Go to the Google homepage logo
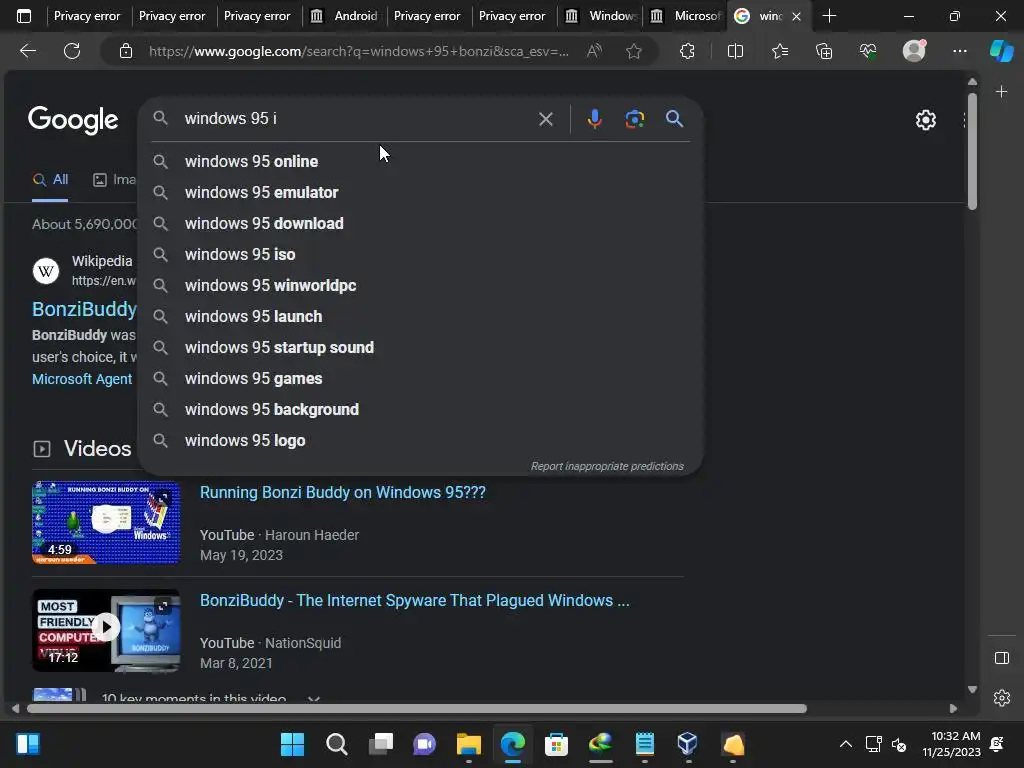This screenshot has height=768, width=1024. coord(72,120)
